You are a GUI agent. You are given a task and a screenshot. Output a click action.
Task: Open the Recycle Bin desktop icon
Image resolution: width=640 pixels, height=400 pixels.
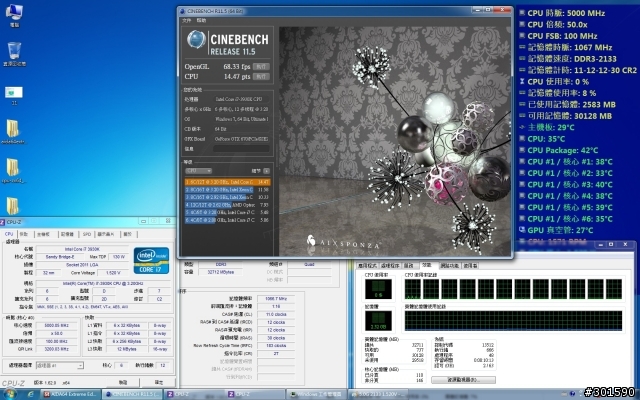click(14, 53)
